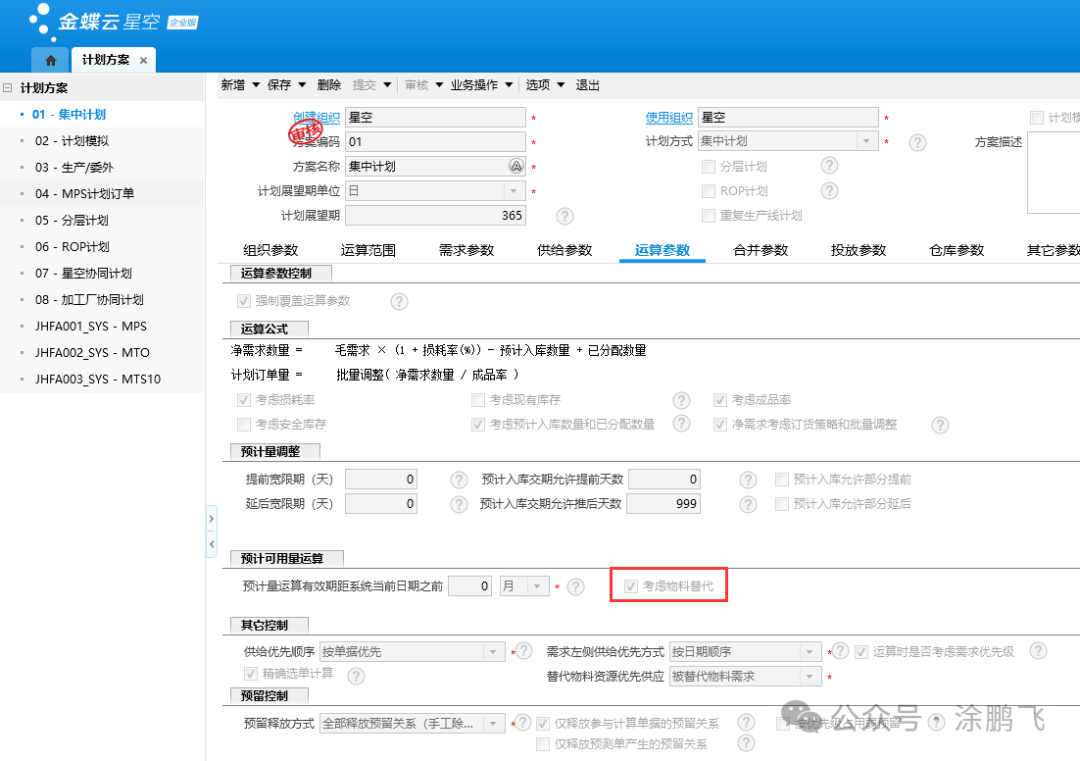The image size is (1080, 761).
Task: Open the 供给优先顺序 dropdown
Action: [x=493, y=652]
